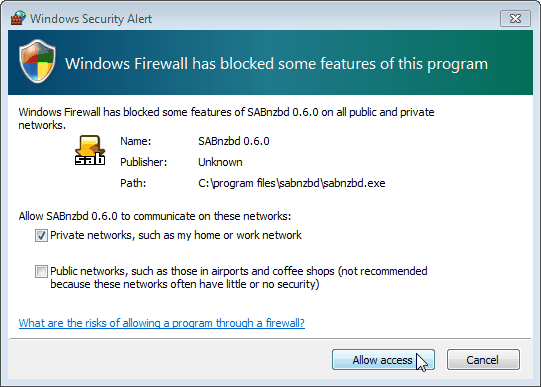Open the firewall risks help link
Screen dimensions: 541x387
coord(161,323)
